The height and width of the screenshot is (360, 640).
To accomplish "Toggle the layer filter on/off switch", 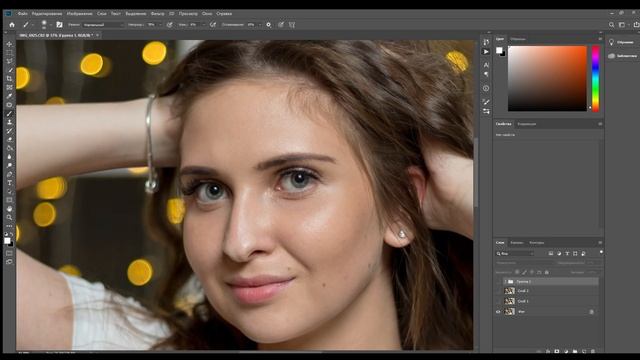I will (x=601, y=252).
